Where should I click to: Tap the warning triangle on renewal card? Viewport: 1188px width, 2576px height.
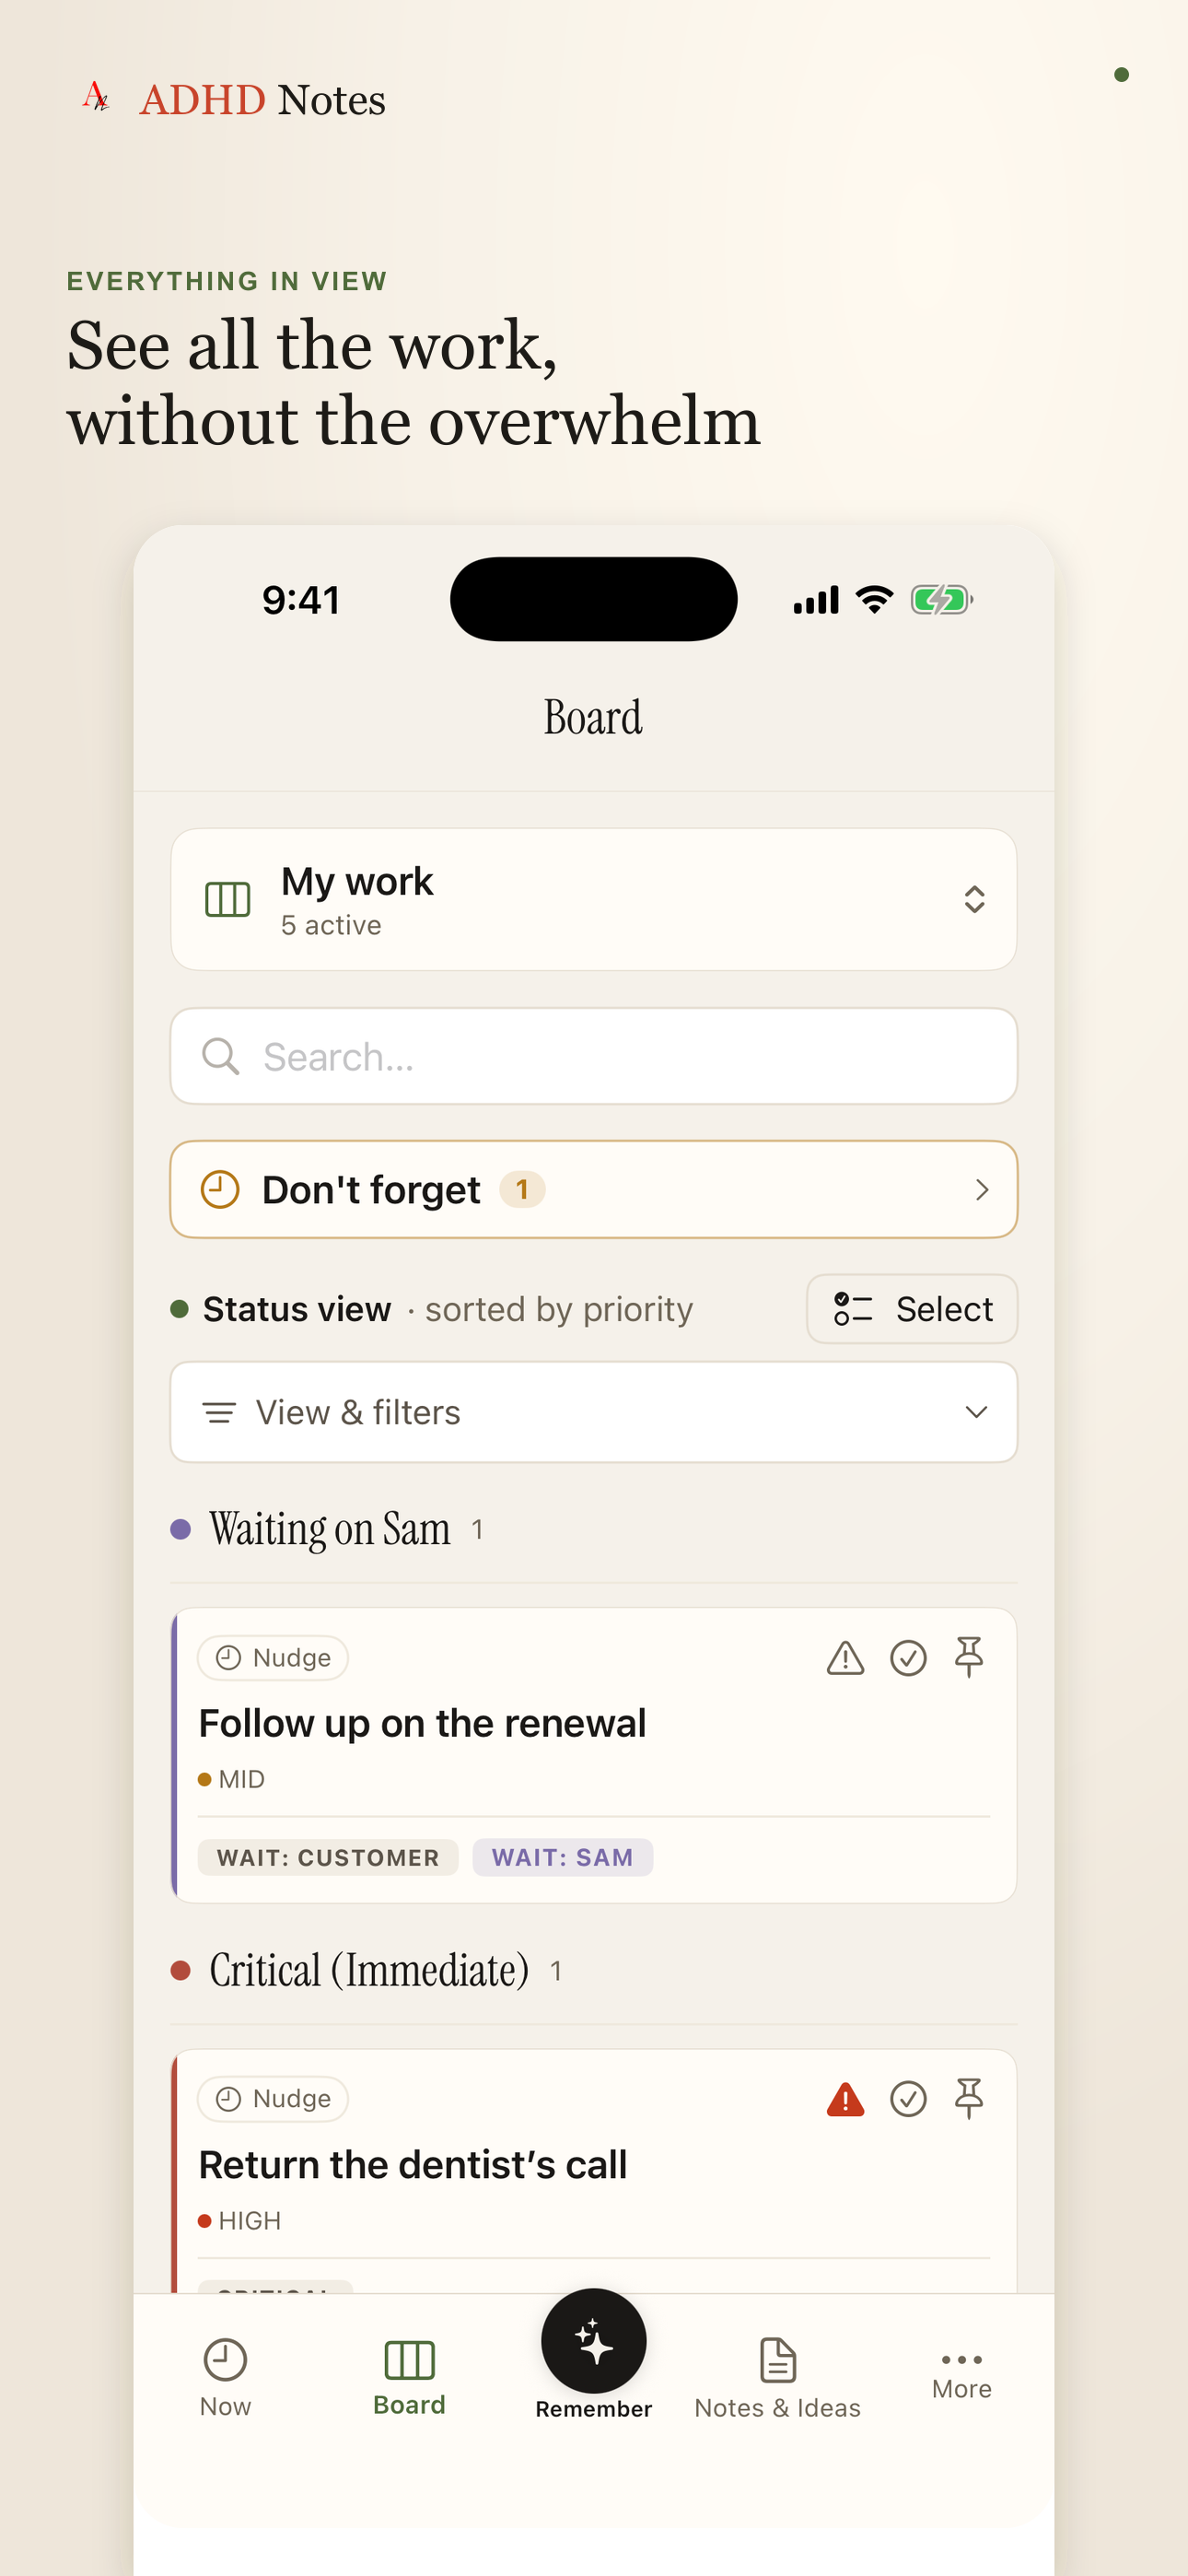click(845, 1658)
